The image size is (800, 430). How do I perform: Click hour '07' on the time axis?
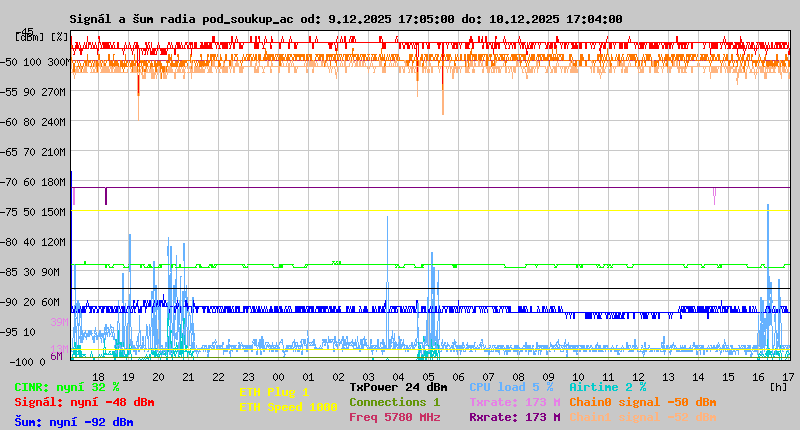click(488, 377)
